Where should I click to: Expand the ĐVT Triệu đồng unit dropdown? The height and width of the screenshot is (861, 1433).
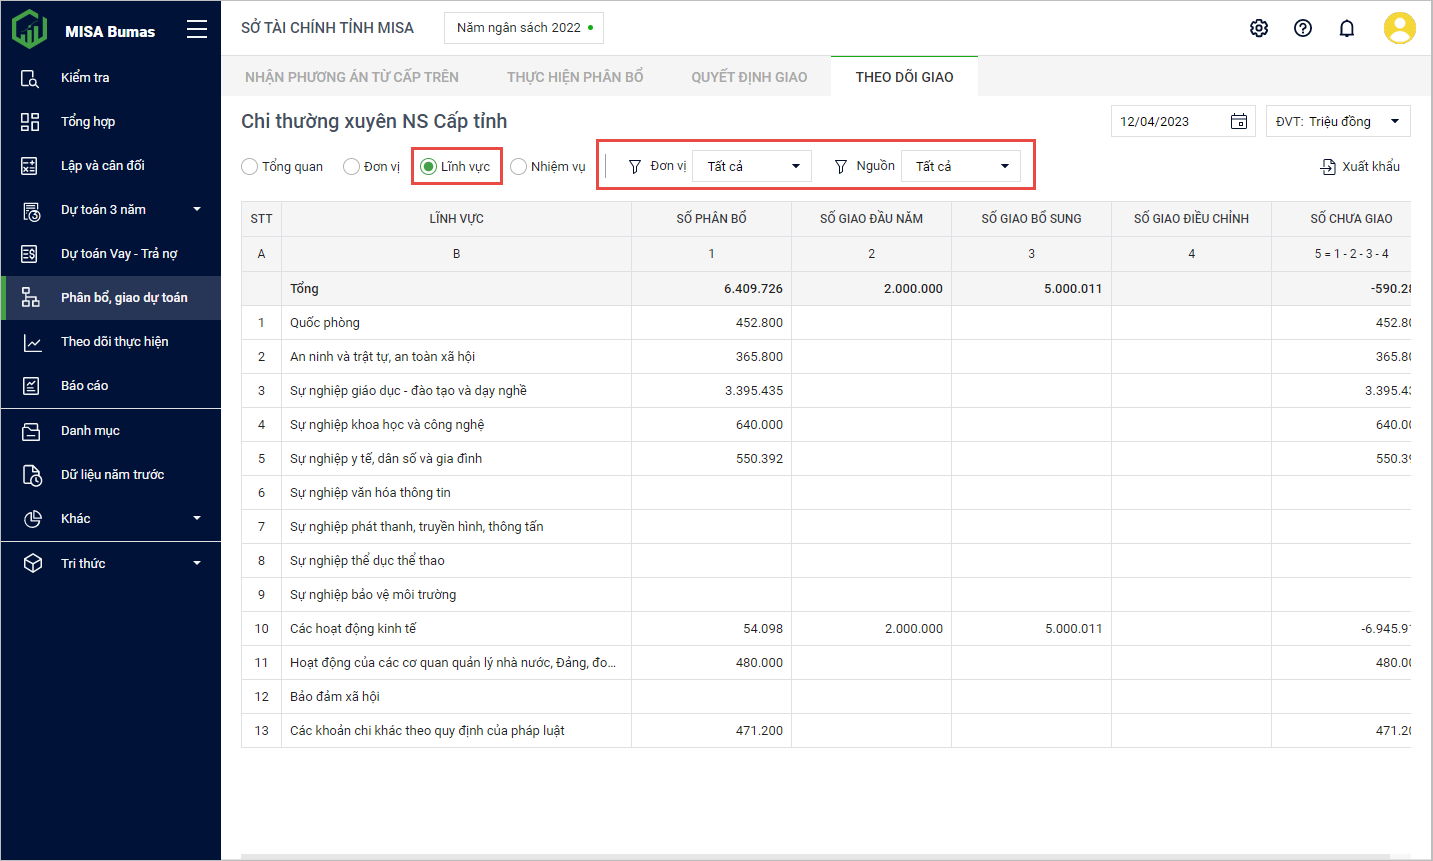pos(1337,121)
